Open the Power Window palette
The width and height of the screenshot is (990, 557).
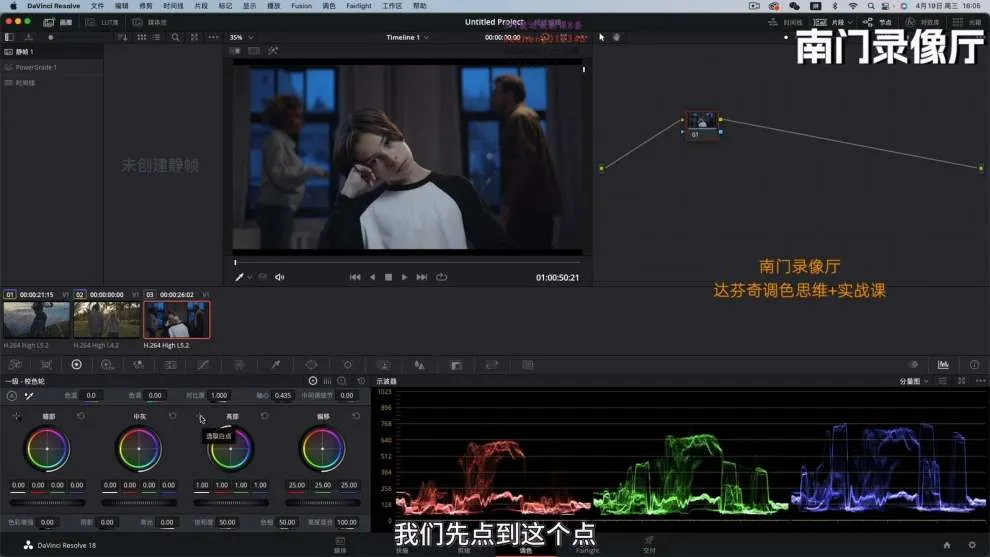[311, 365]
